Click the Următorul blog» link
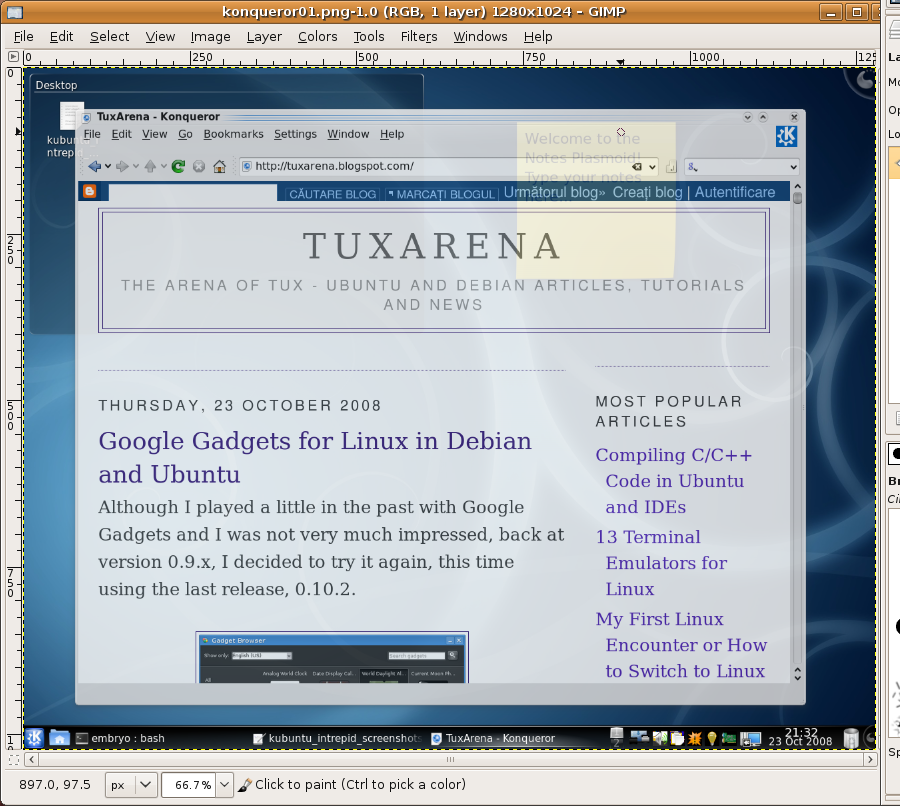The image size is (900, 806). [554, 192]
